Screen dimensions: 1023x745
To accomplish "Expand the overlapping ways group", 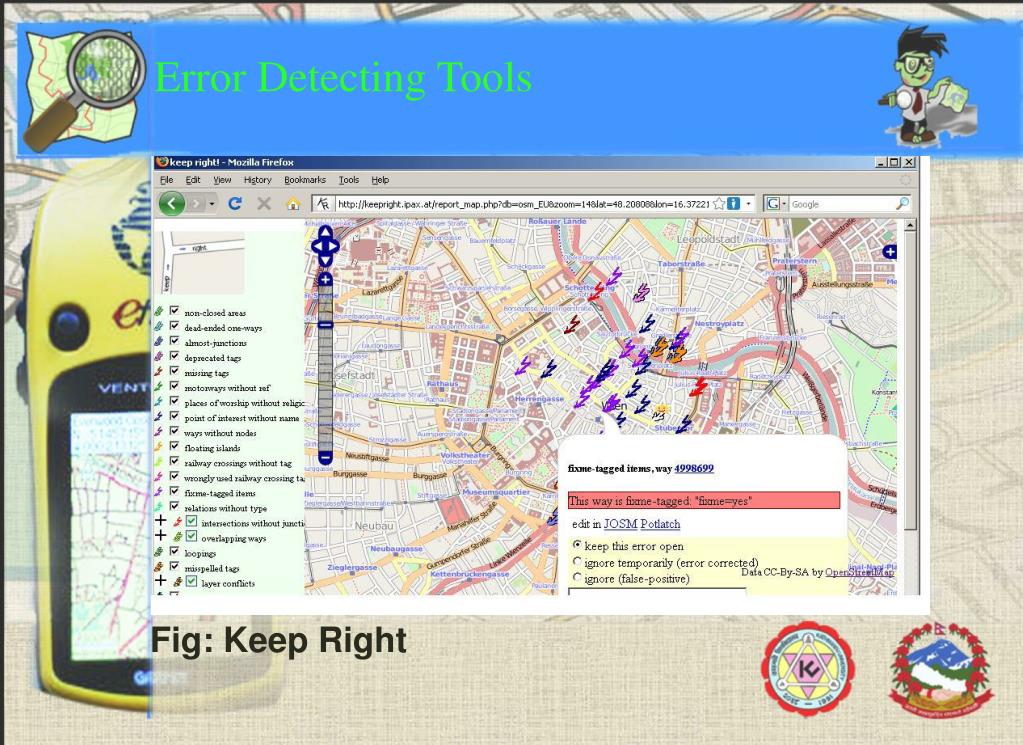I will pyautogui.click(x=160, y=535).
